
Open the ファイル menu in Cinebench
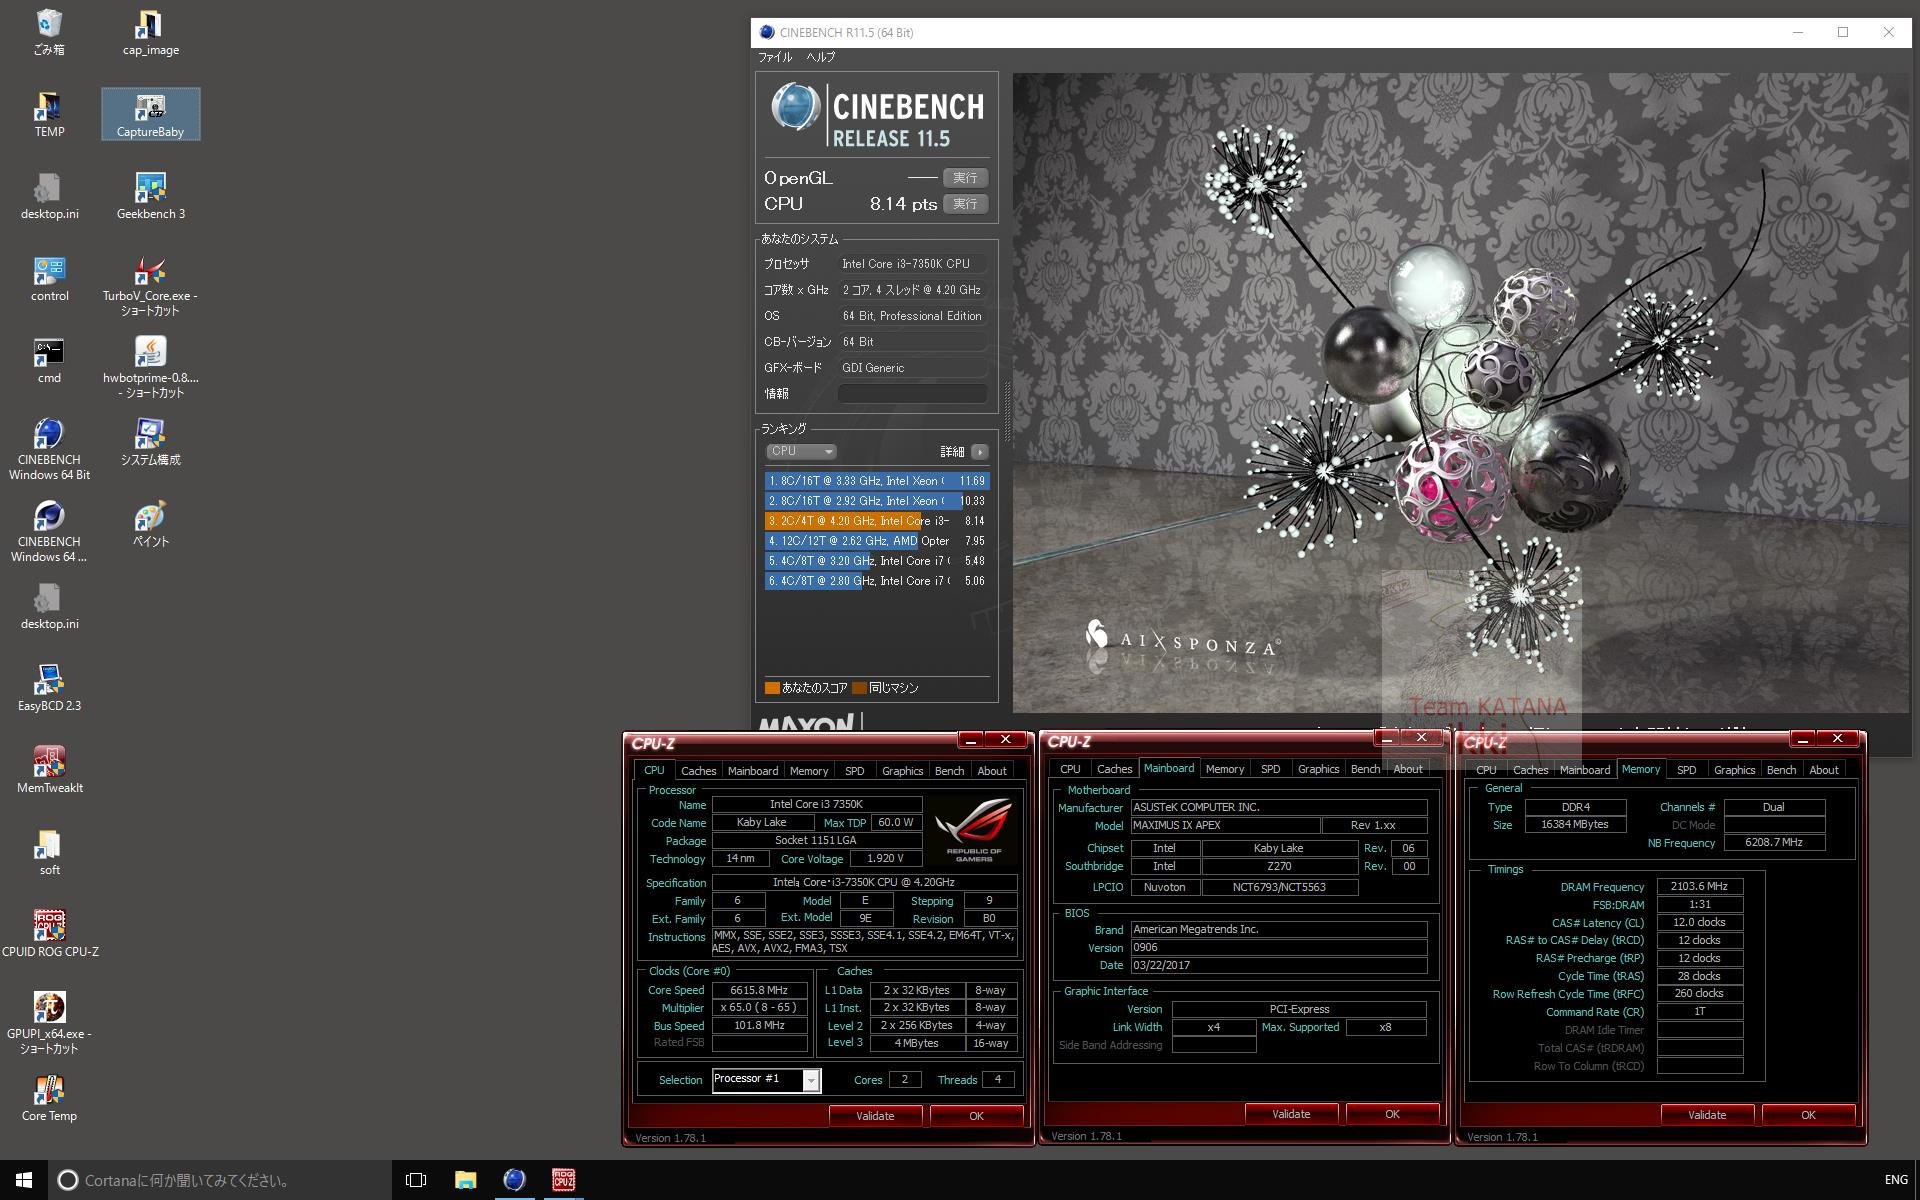tap(775, 57)
